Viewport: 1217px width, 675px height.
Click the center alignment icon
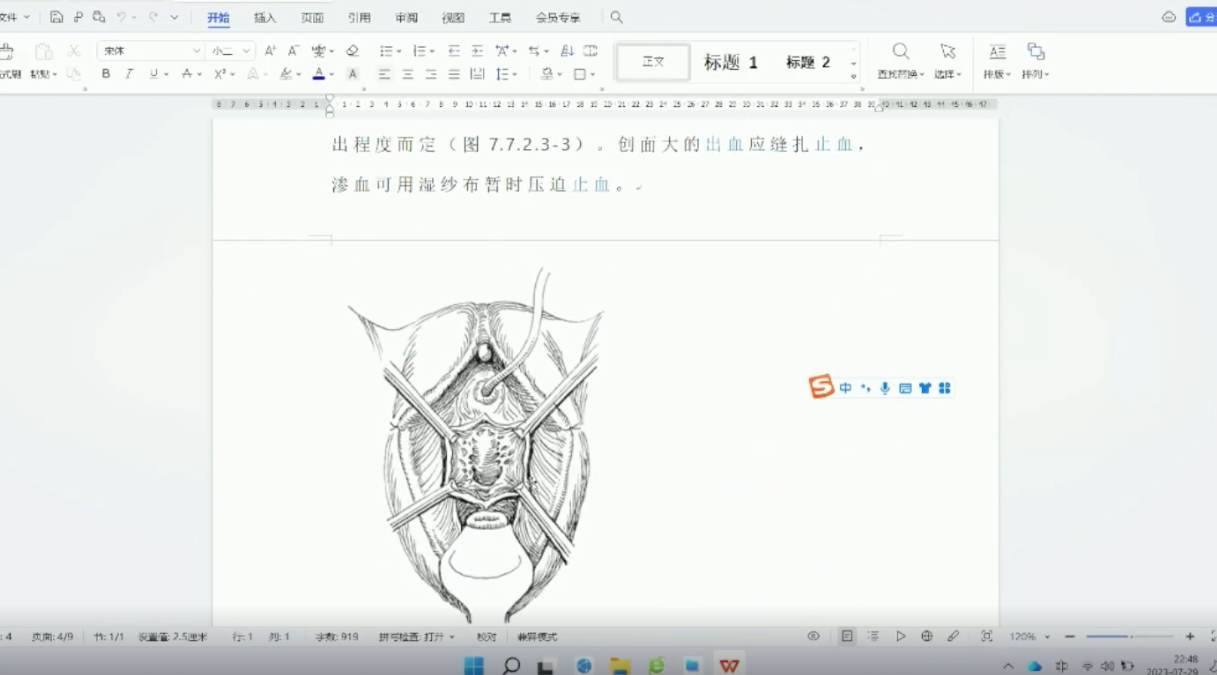click(x=408, y=74)
